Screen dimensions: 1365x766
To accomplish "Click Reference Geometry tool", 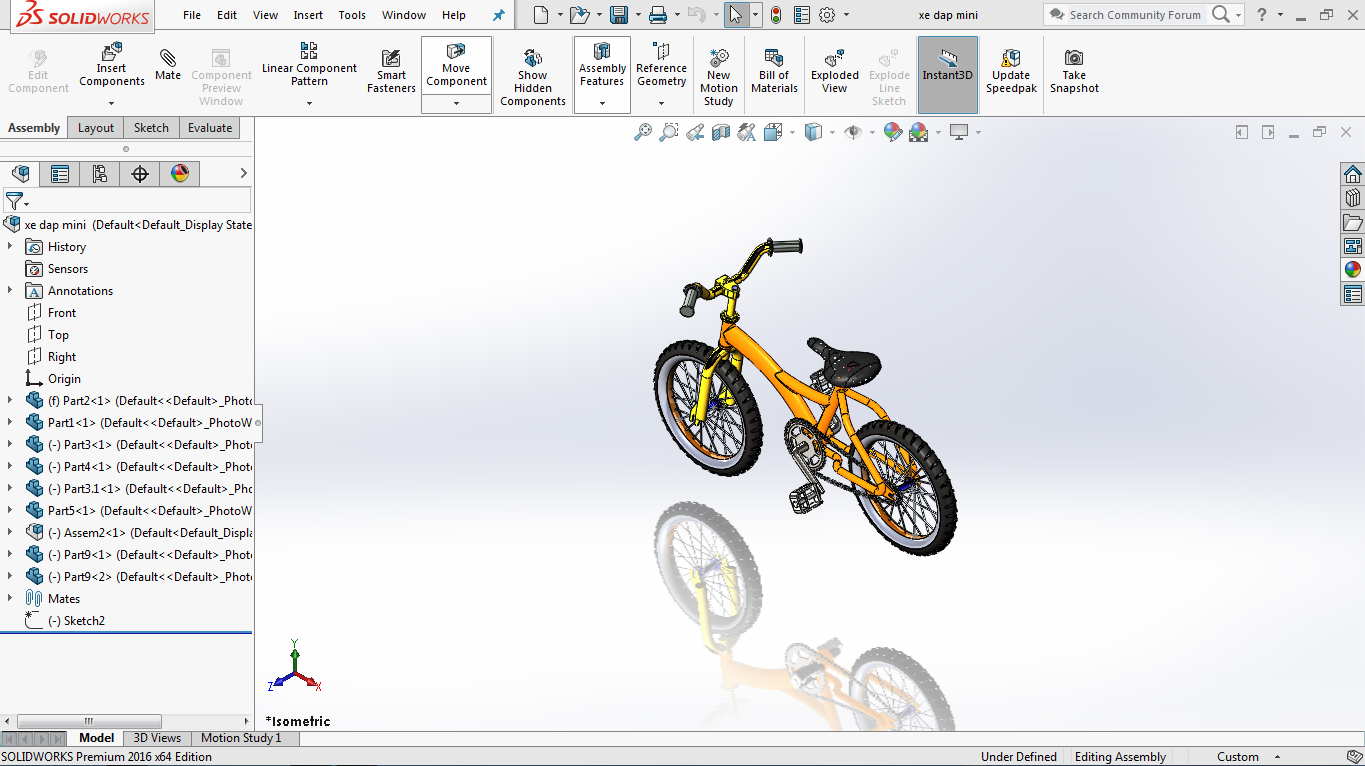I will (x=661, y=65).
